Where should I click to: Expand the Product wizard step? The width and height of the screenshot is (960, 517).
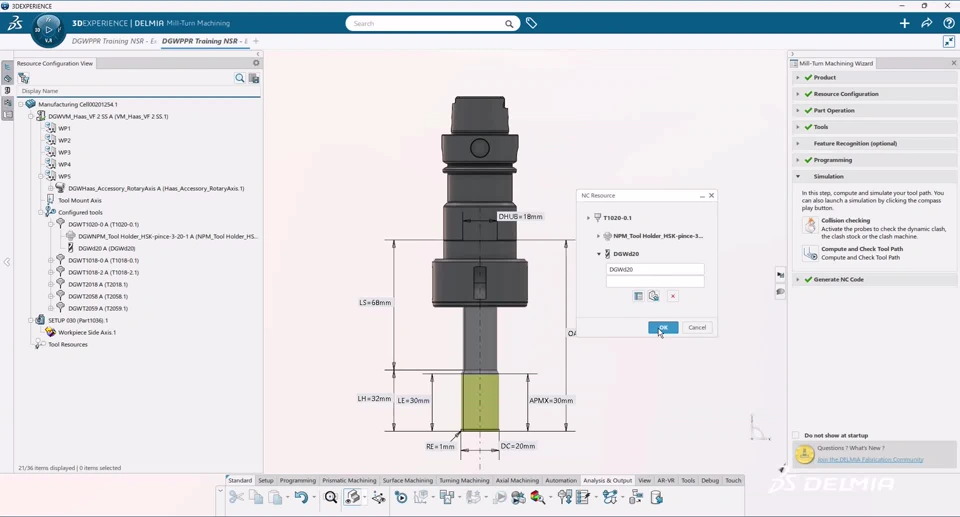798,78
